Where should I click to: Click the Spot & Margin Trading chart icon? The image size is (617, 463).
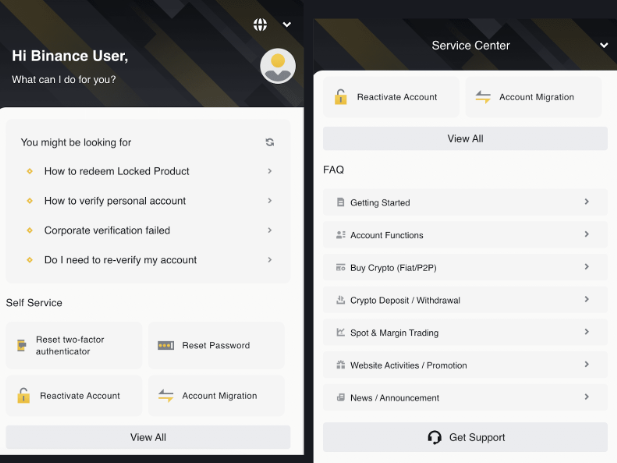341,333
